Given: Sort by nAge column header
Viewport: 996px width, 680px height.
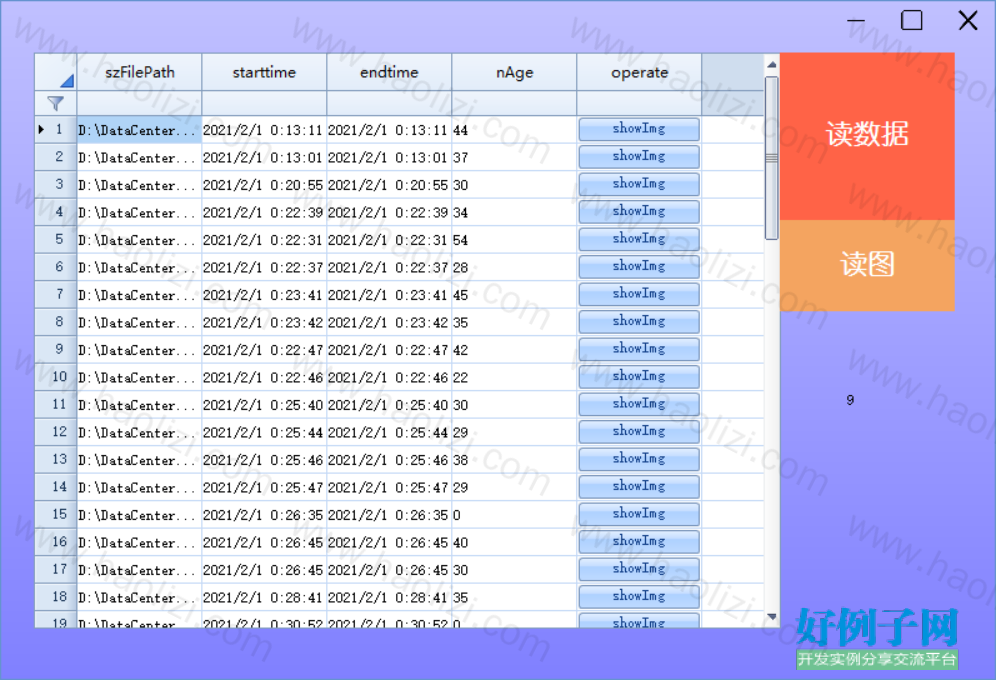Looking at the screenshot, I should pyautogui.click(x=515, y=72).
